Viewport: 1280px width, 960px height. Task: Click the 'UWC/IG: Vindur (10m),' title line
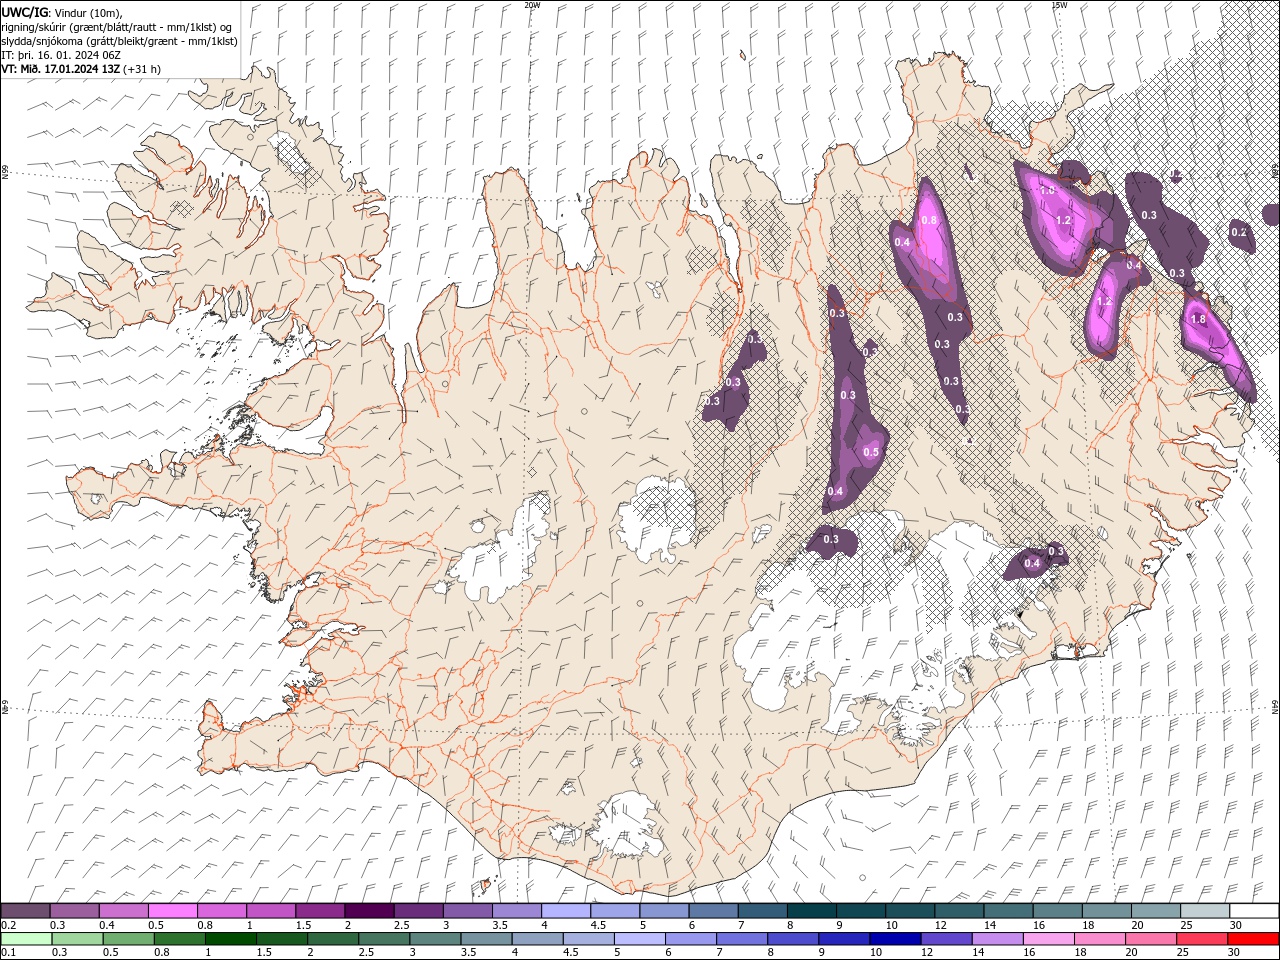click(63, 12)
